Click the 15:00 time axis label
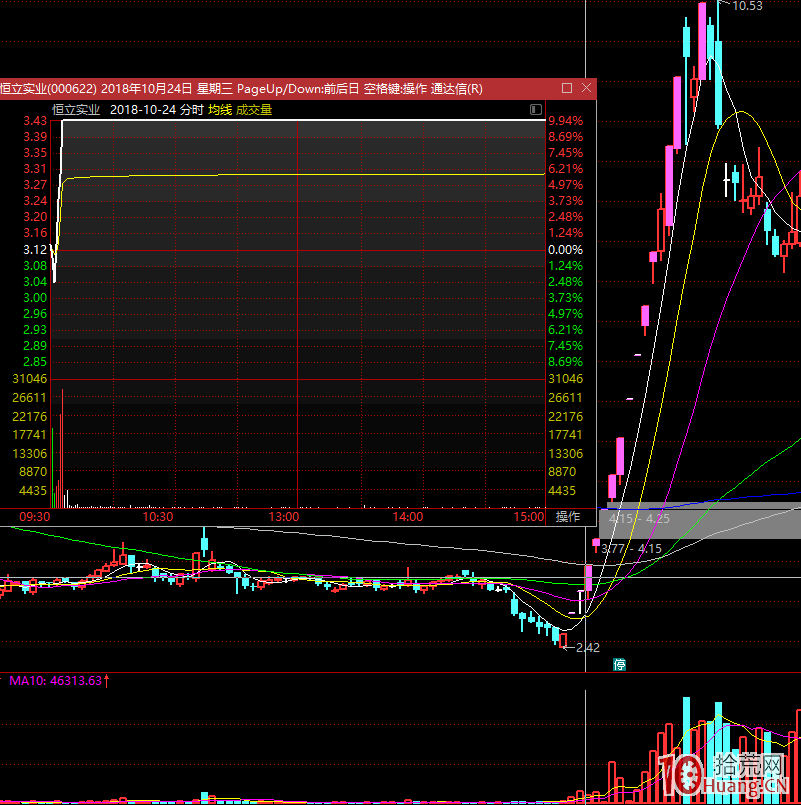Image resolution: width=801 pixels, height=805 pixels. [529, 516]
